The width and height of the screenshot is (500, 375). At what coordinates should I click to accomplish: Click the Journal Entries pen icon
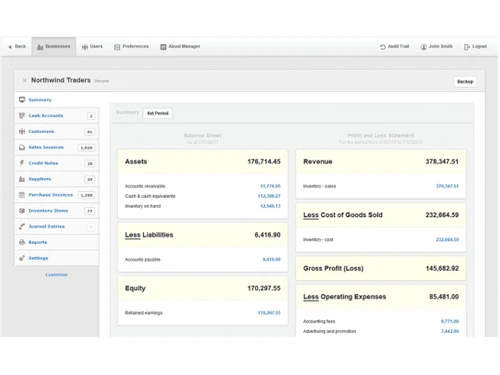(x=22, y=226)
